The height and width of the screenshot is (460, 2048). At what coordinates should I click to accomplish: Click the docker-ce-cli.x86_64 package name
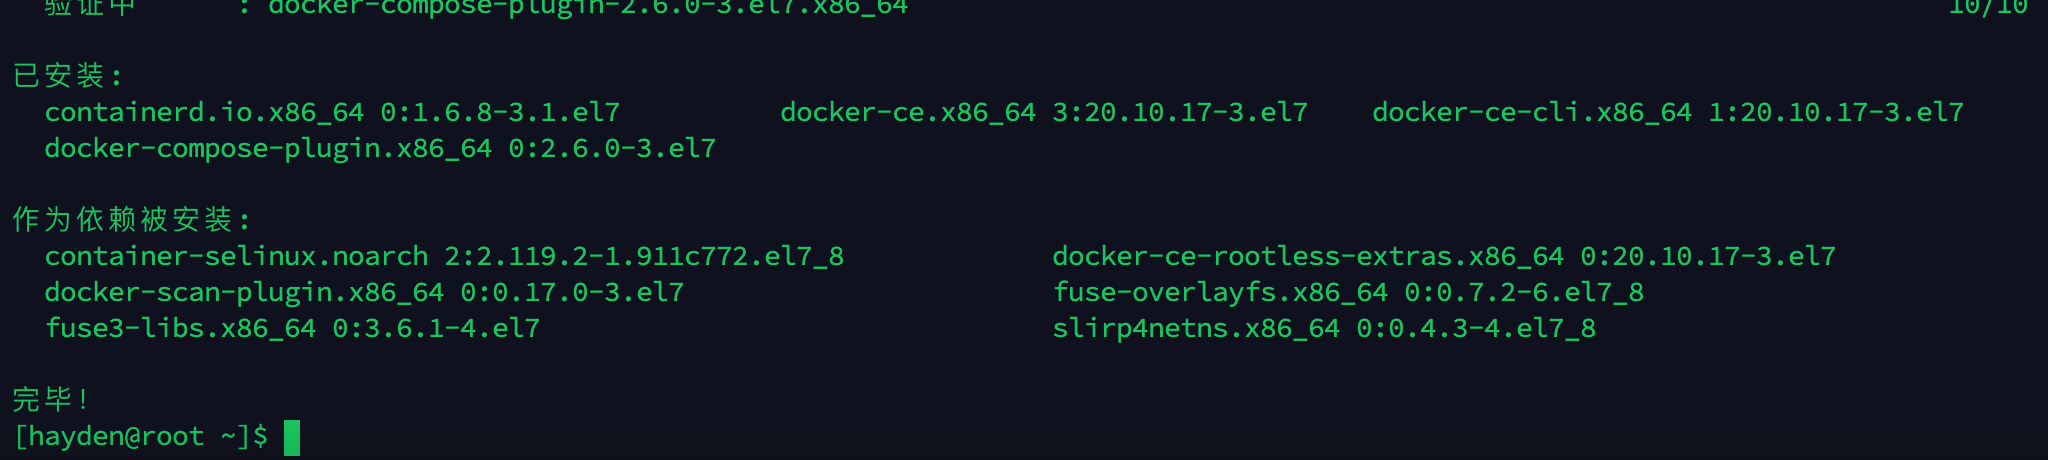[x=1531, y=112]
